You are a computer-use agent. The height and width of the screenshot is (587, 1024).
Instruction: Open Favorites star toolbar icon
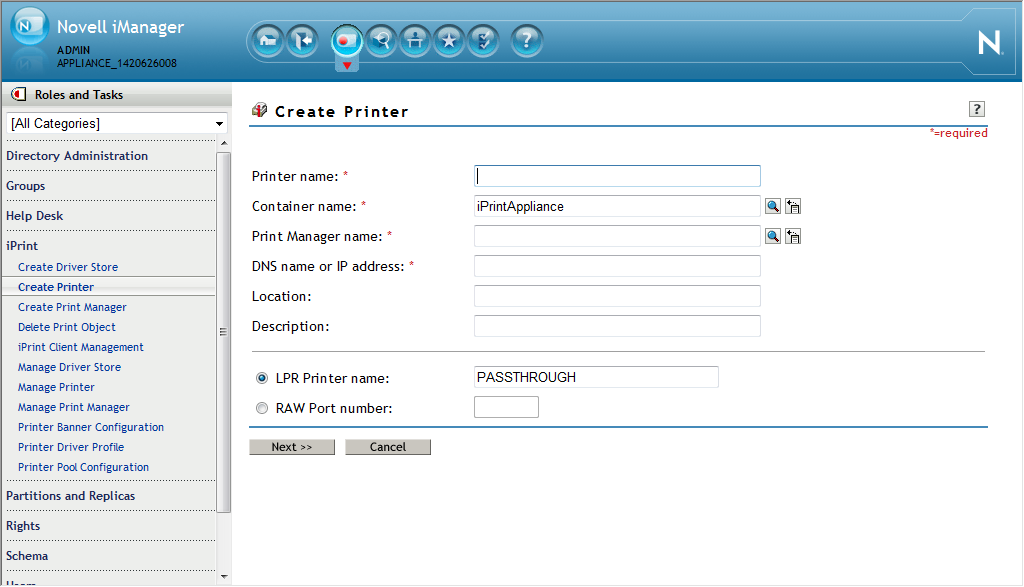coord(449,41)
